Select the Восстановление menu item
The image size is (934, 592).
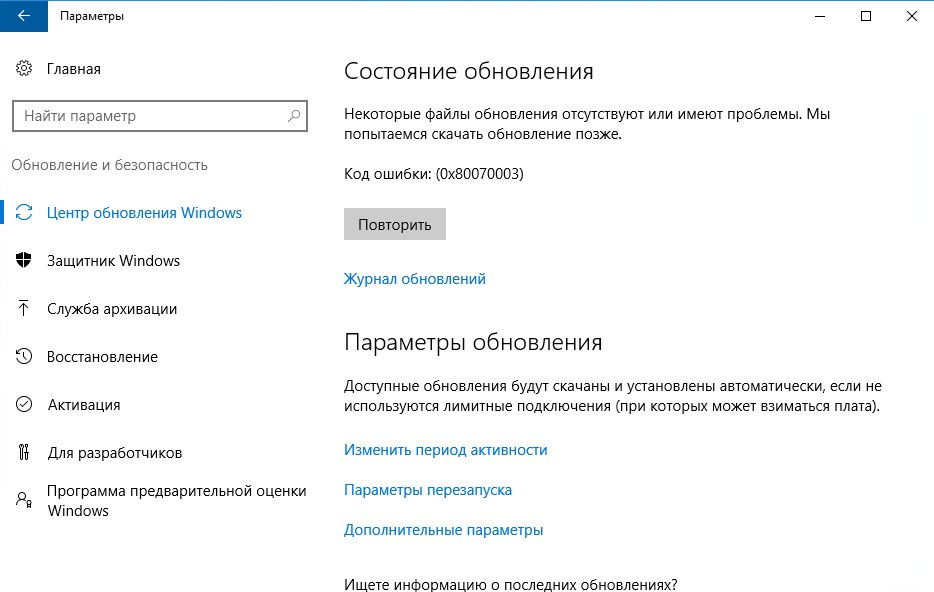(102, 357)
